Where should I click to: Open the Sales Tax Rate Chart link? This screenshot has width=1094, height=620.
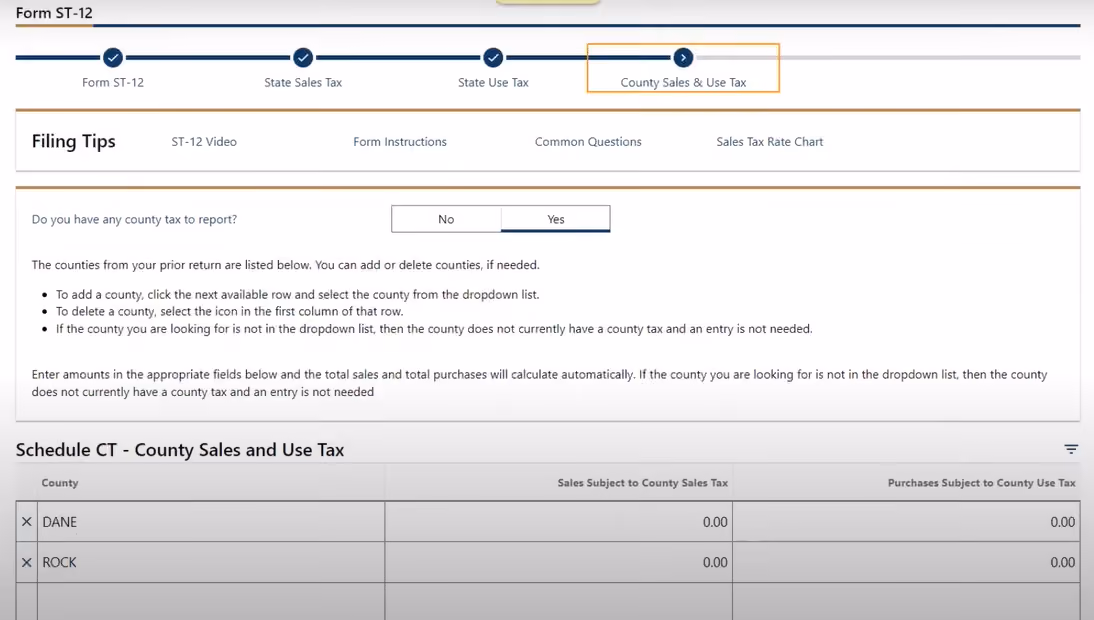[770, 142]
